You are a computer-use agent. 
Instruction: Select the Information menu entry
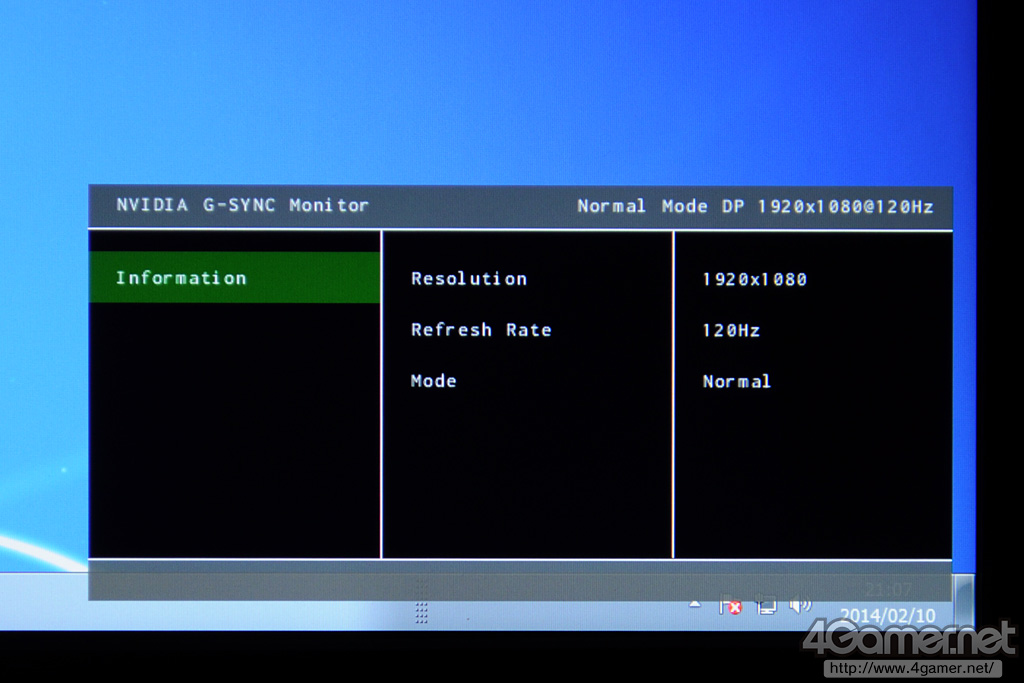point(234,278)
